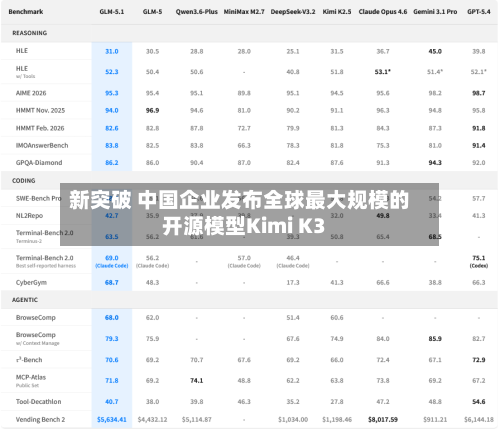Image resolution: width=500 pixels, height=429 pixels.
Task: Click the AGENTIC section heading
Action: point(25,300)
